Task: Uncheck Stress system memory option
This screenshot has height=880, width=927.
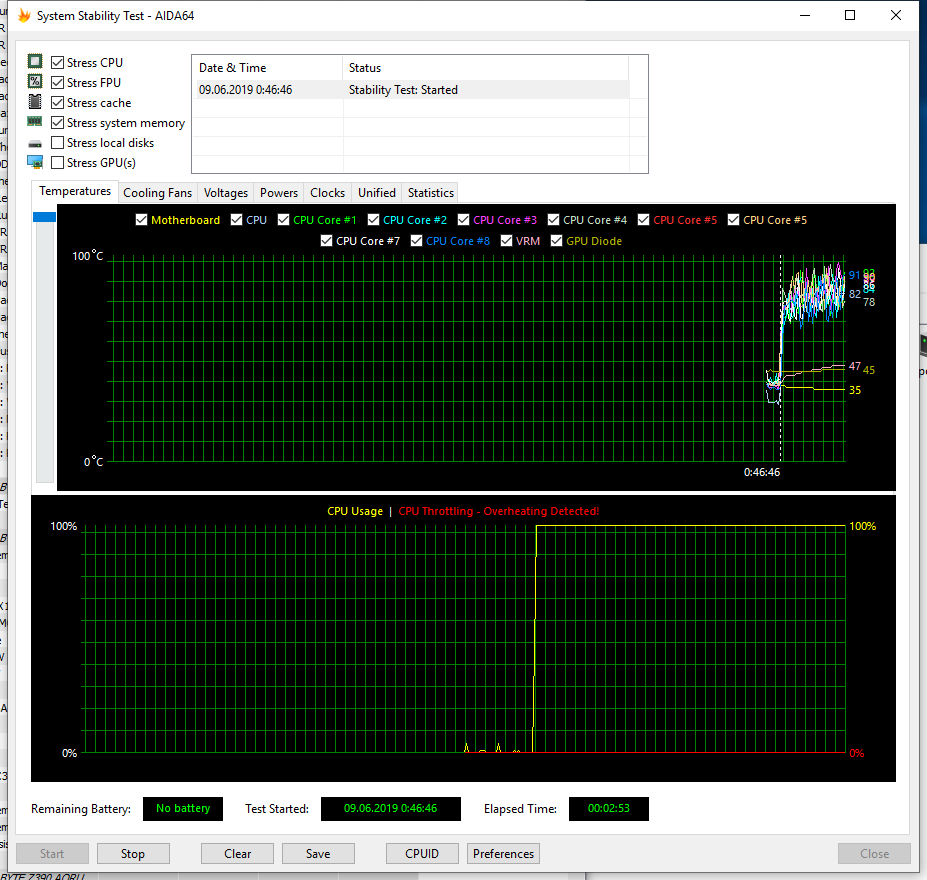Action: coord(57,123)
